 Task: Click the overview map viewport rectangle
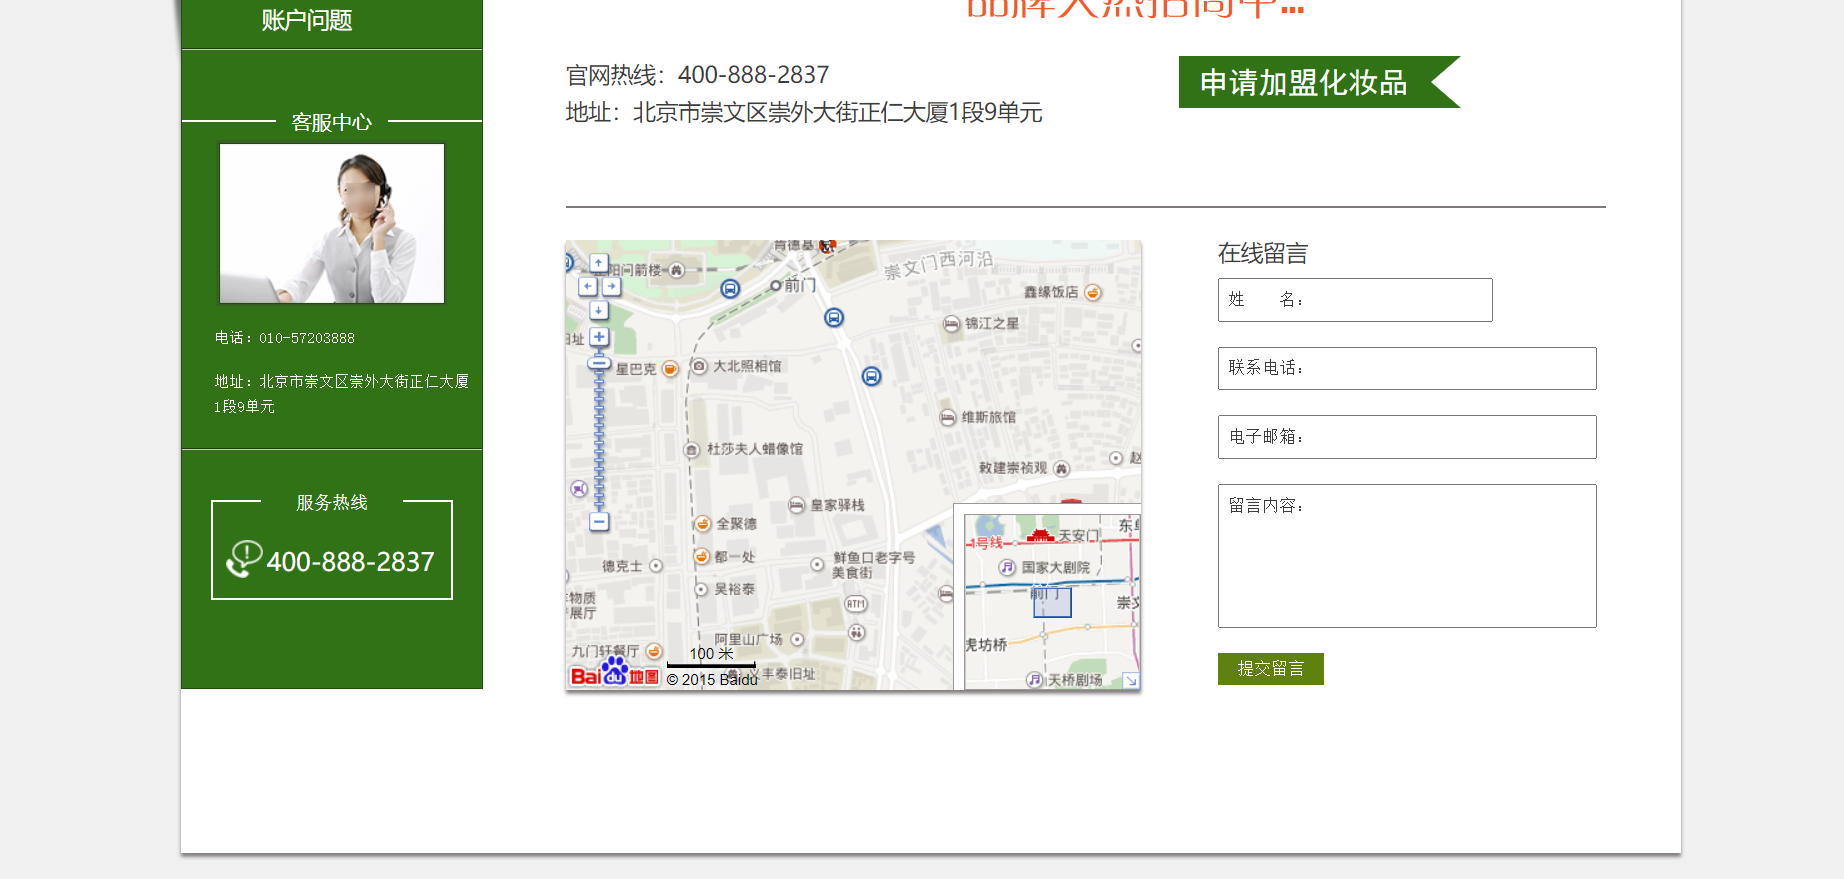click(1052, 602)
